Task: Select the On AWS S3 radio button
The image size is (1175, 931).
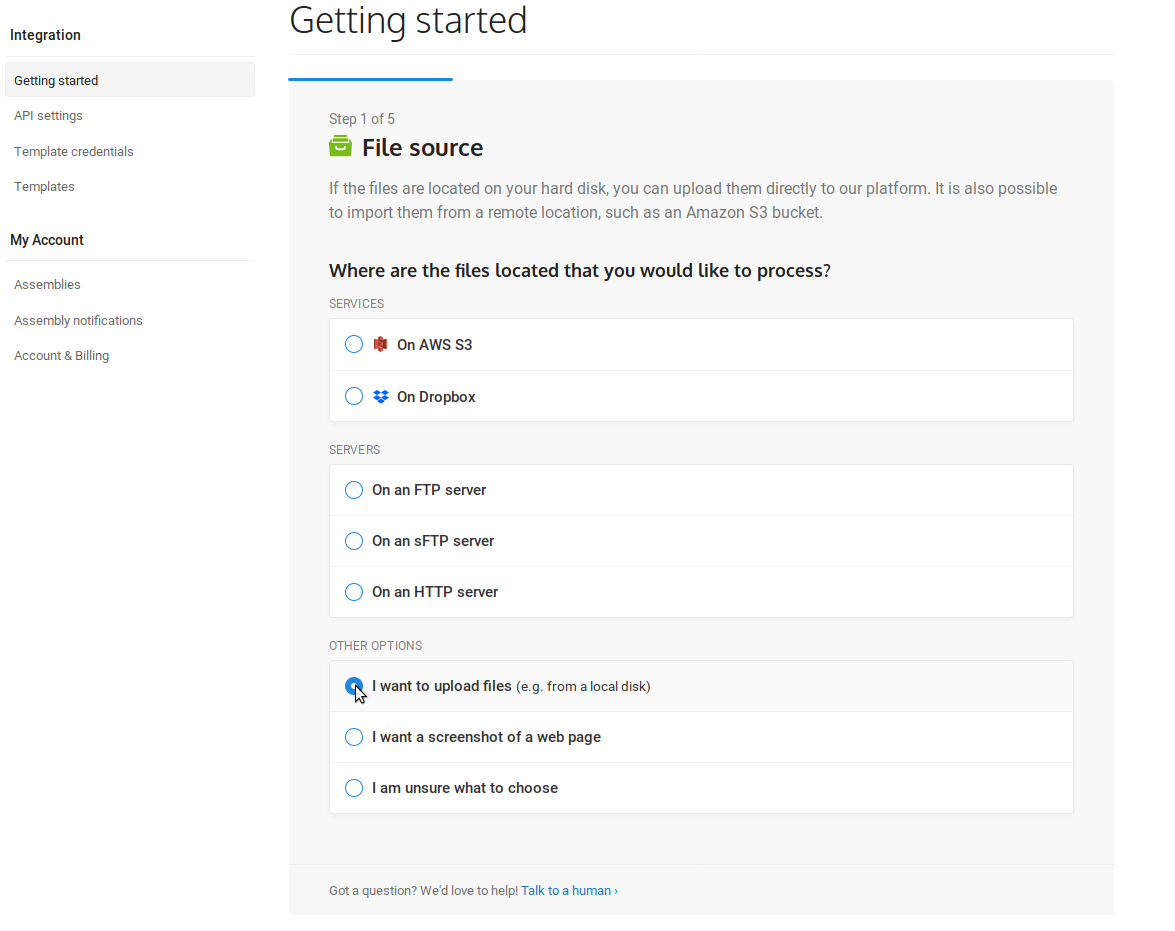Action: (354, 344)
